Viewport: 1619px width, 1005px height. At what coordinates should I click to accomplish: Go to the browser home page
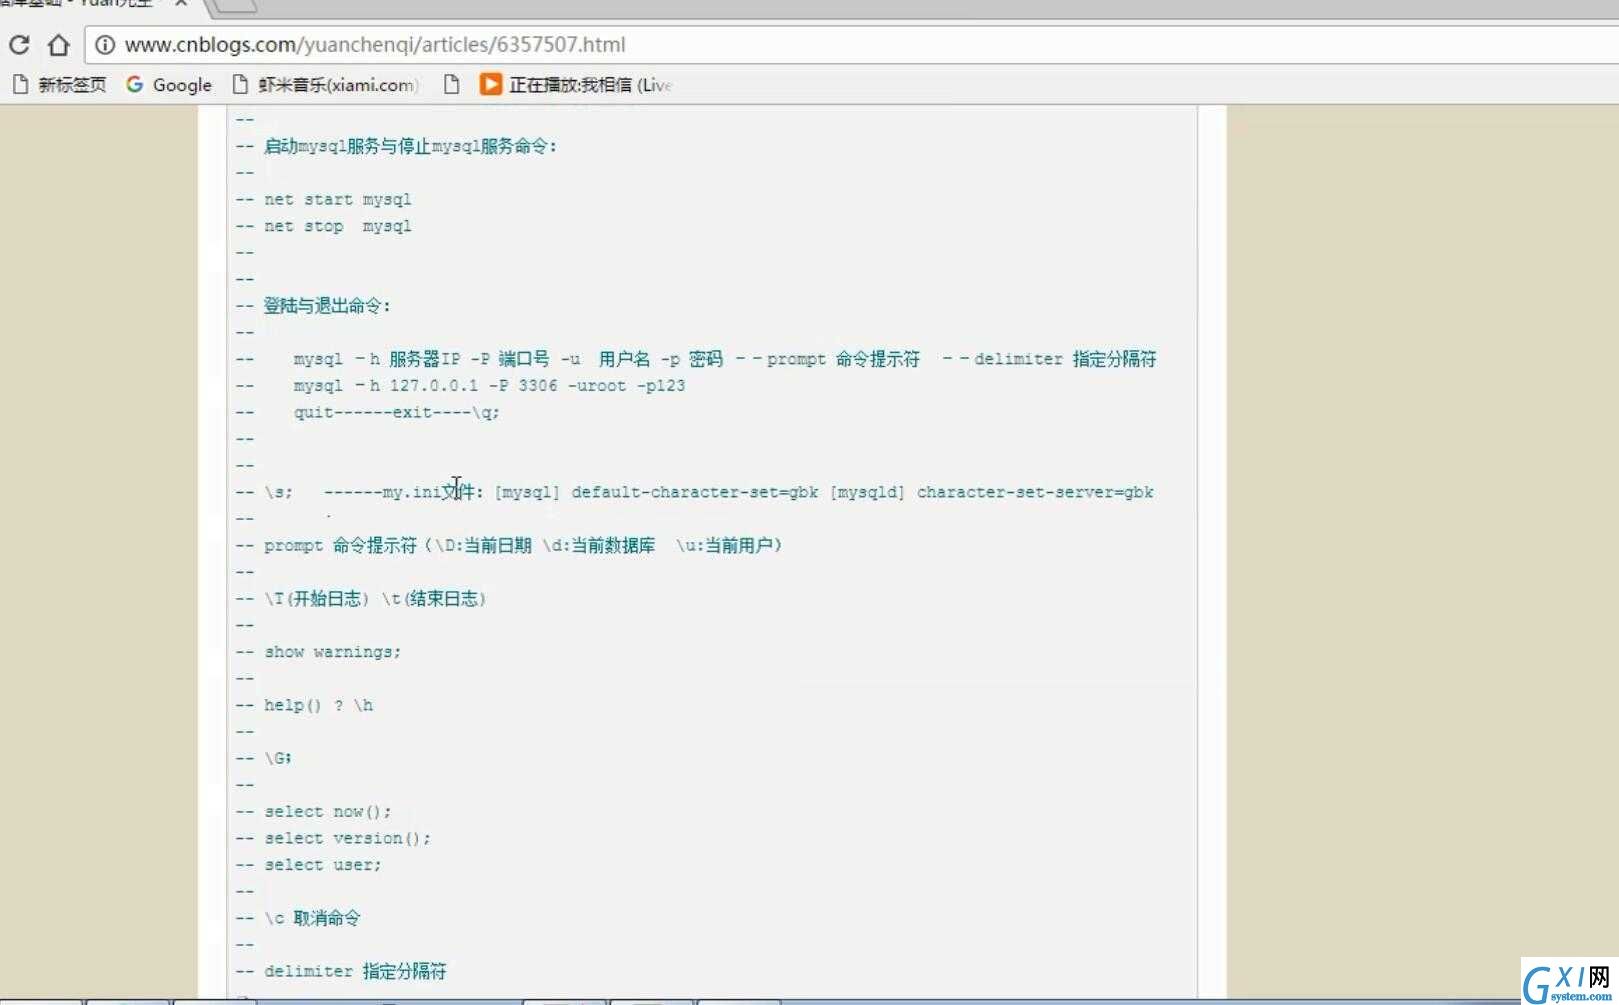59,45
